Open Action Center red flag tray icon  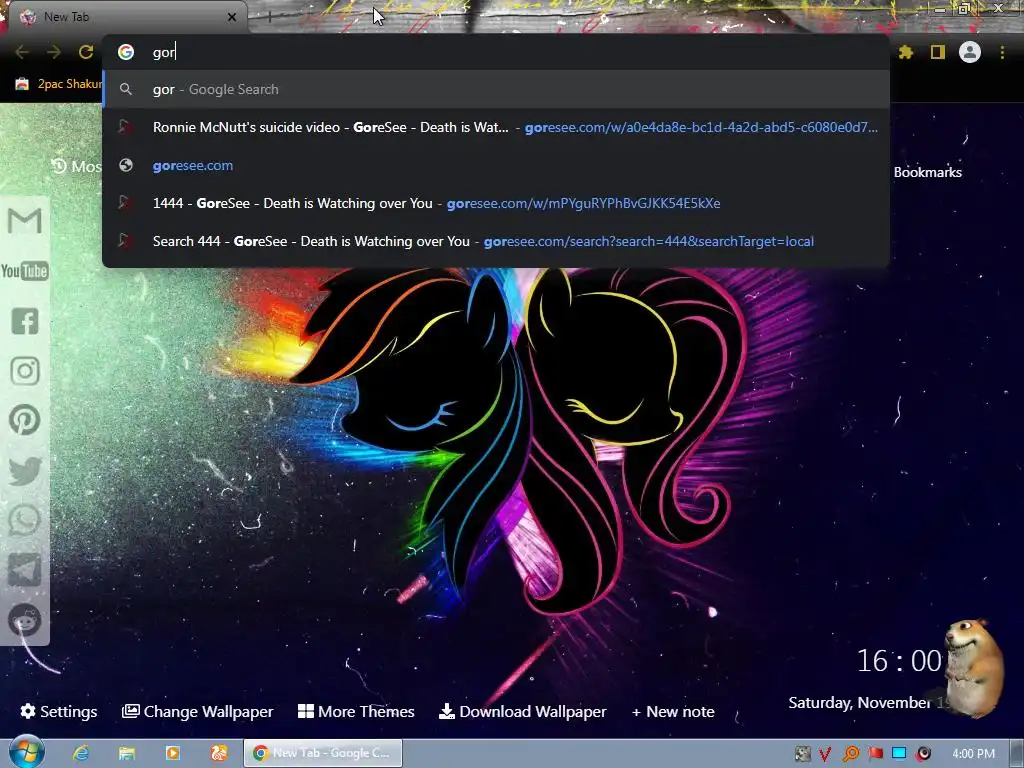click(x=875, y=754)
